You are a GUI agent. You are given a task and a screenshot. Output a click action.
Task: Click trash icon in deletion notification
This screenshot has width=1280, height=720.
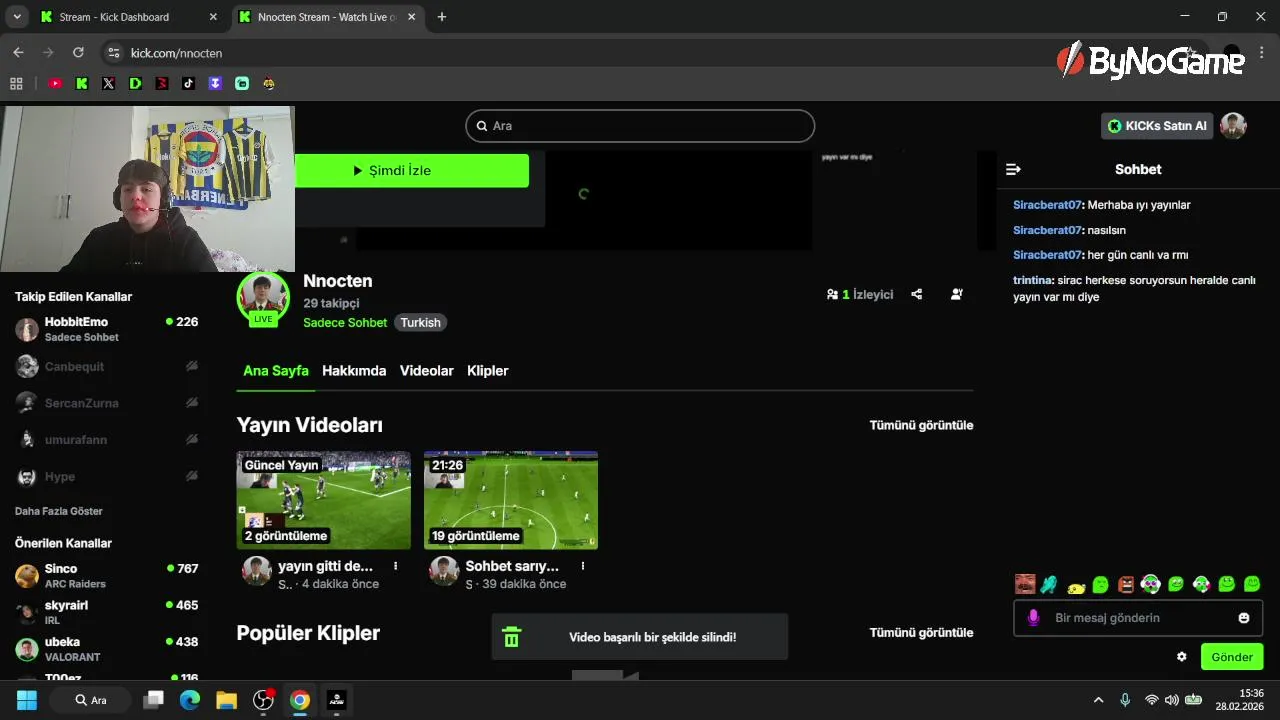pos(511,637)
